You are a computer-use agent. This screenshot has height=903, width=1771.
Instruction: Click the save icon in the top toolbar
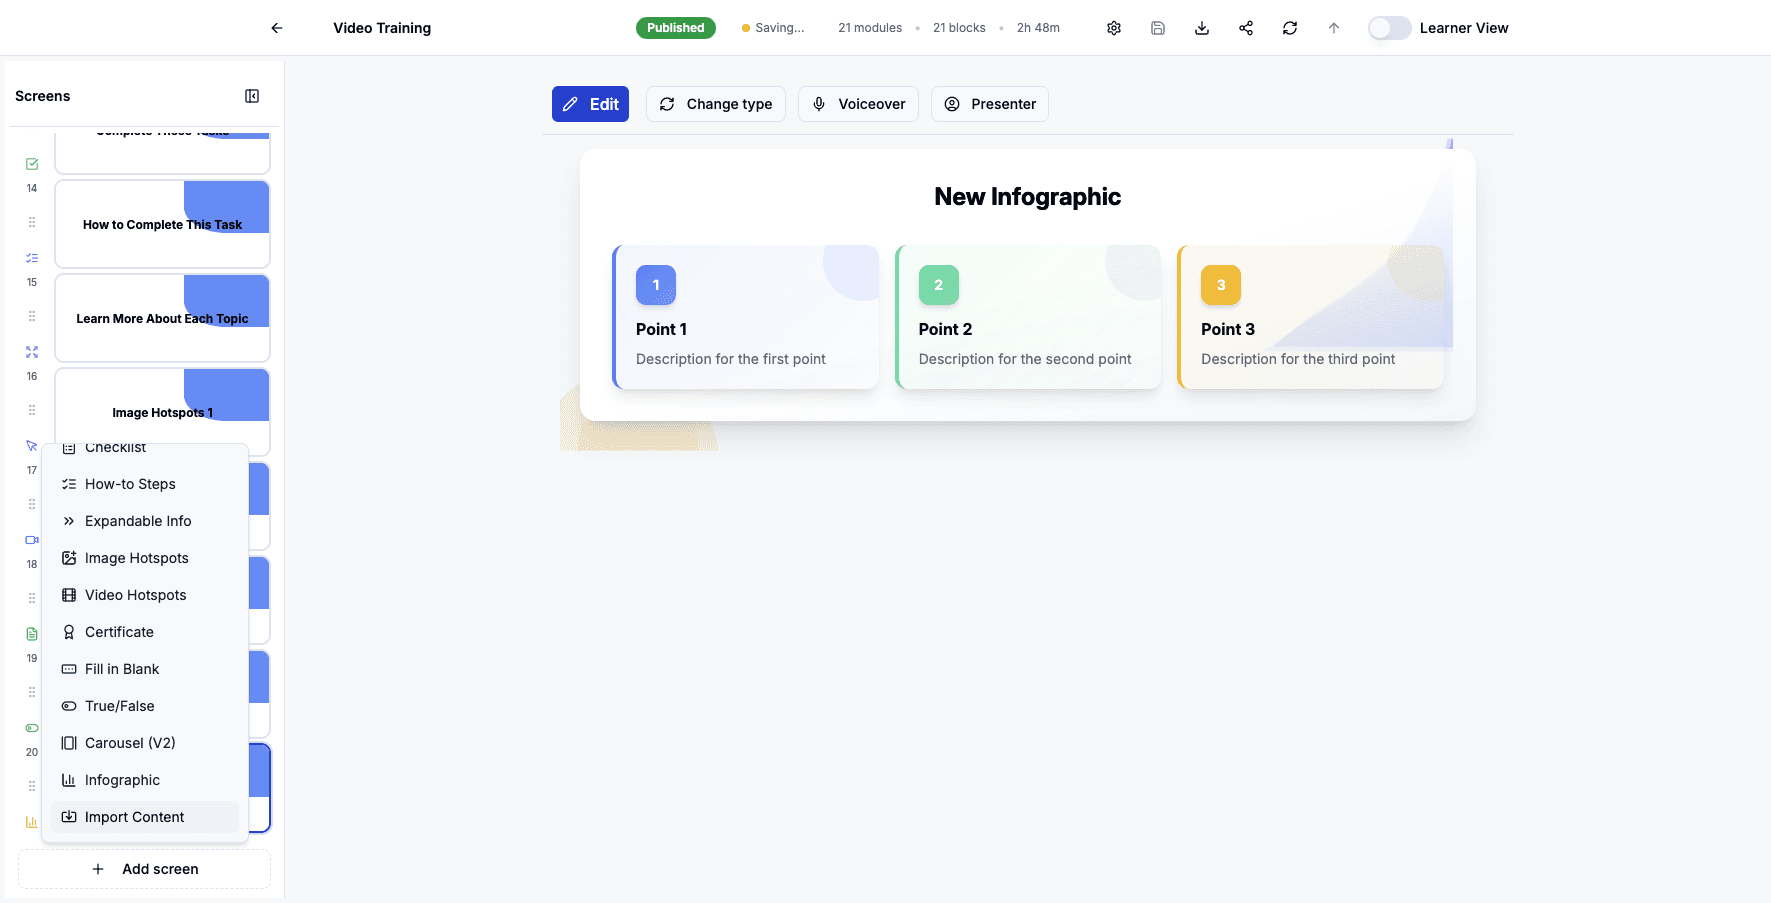point(1157,27)
